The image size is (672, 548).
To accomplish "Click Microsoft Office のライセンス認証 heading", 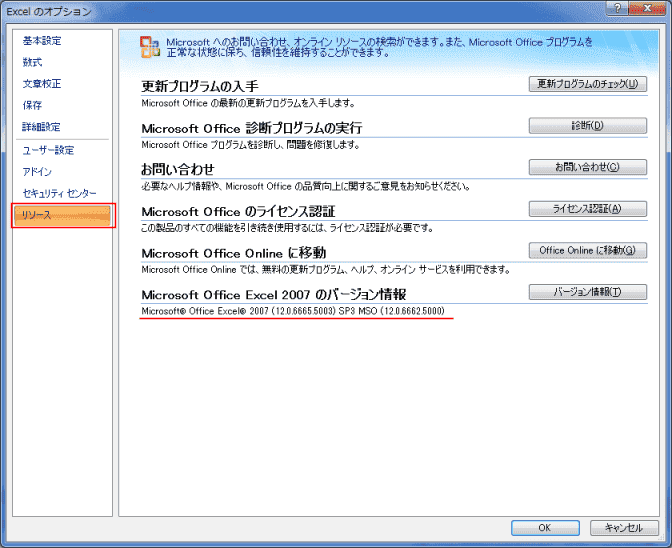I will (x=238, y=211).
